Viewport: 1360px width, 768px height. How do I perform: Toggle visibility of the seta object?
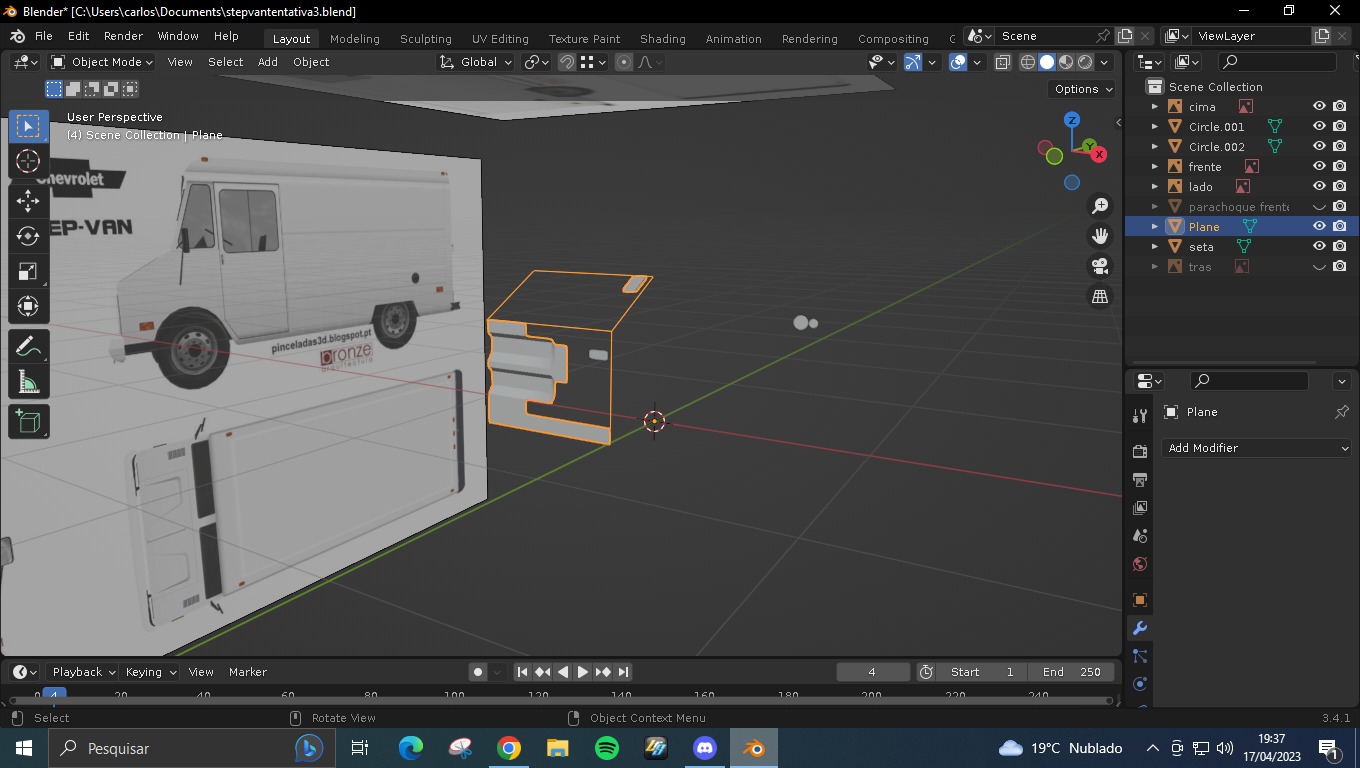[1319, 246]
